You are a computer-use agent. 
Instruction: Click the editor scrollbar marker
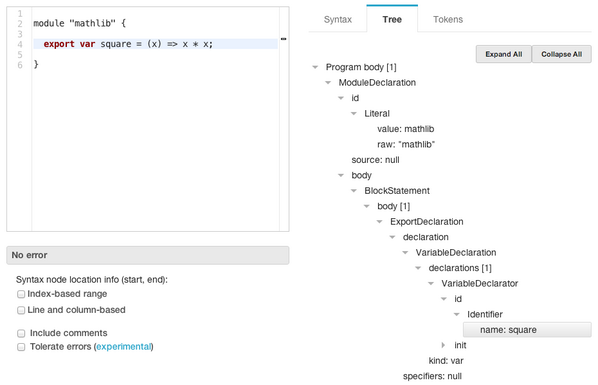pyautogui.click(x=283, y=39)
